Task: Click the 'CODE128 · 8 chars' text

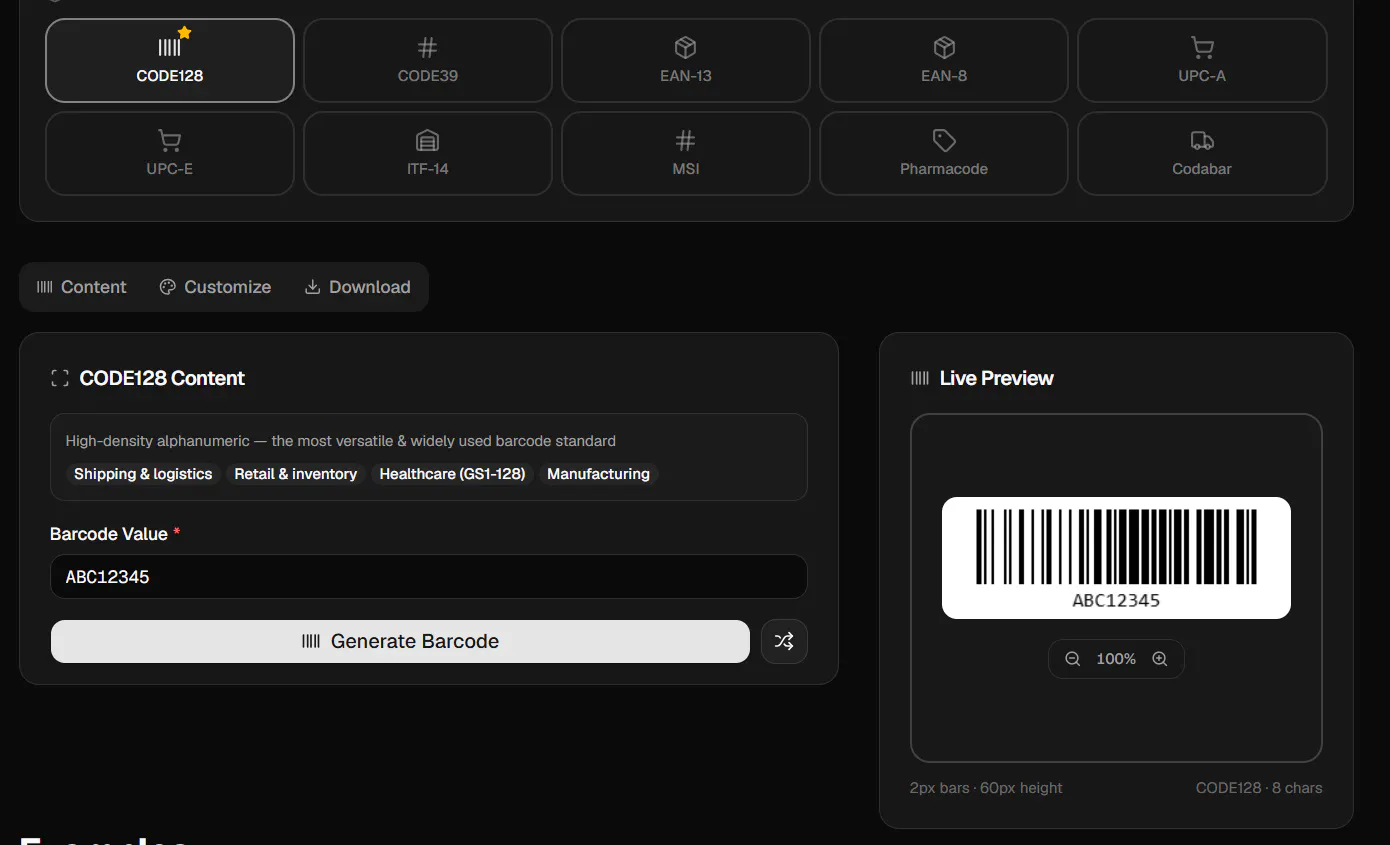Action: tap(1259, 788)
